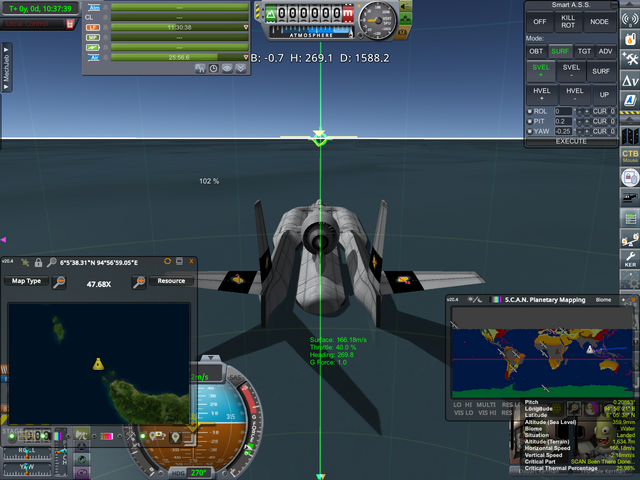Click the double-chevron expand button below resource bars
The width and height of the screenshot is (640, 480).
241,69
